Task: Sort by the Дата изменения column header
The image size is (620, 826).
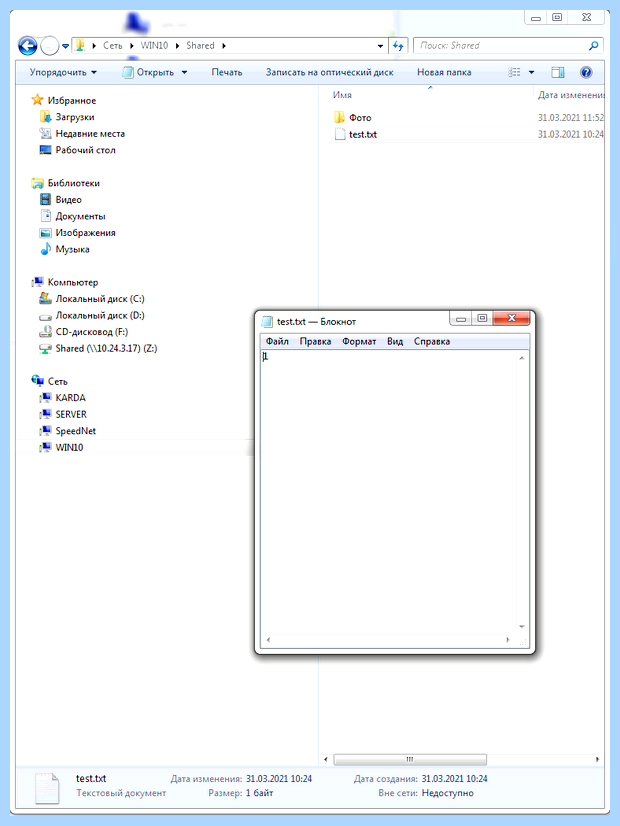Action: pos(570,95)
